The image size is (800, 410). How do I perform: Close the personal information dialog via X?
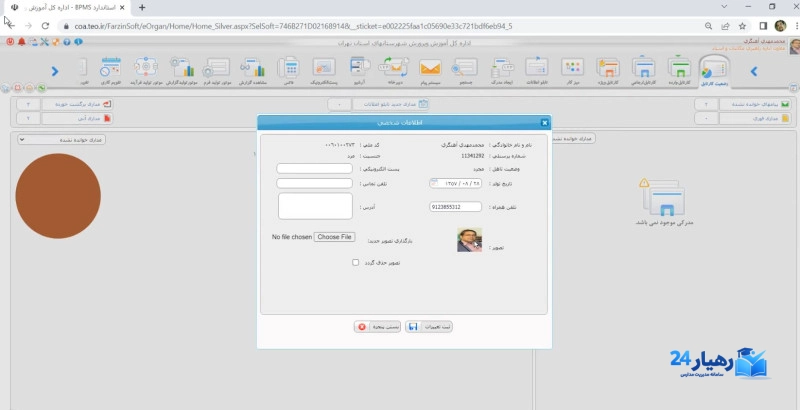pyautogui.click(x=544, y=122)
